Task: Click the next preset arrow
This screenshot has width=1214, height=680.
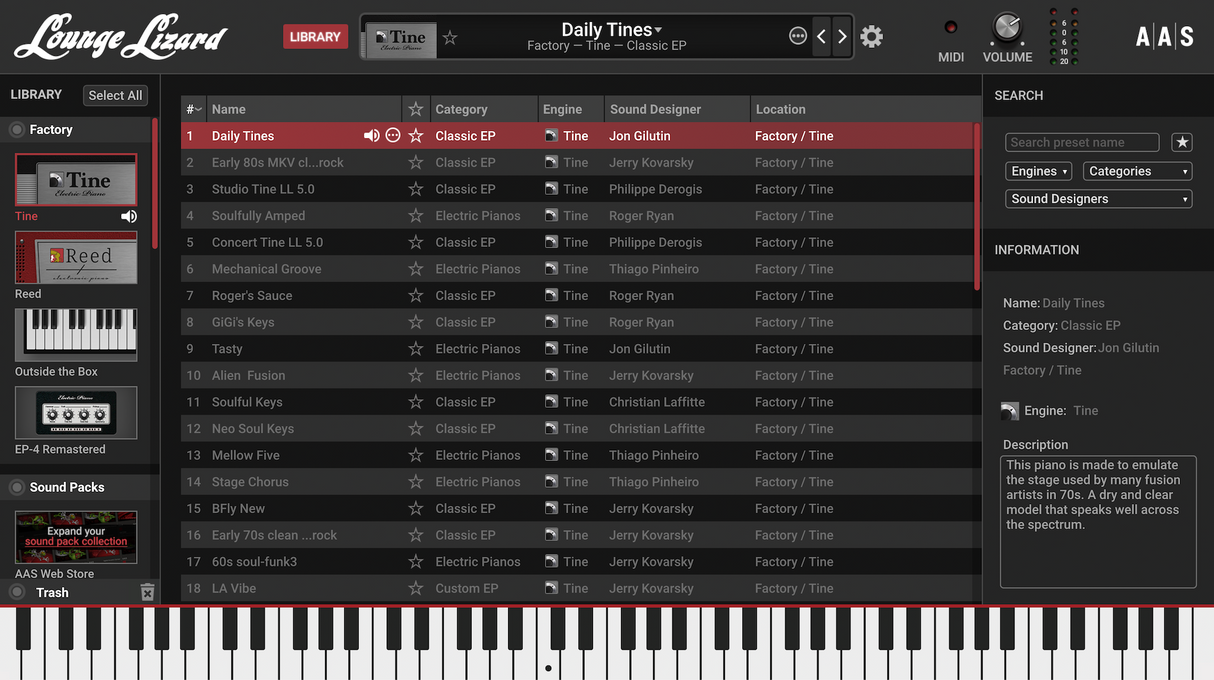Action: click(842, 37)
